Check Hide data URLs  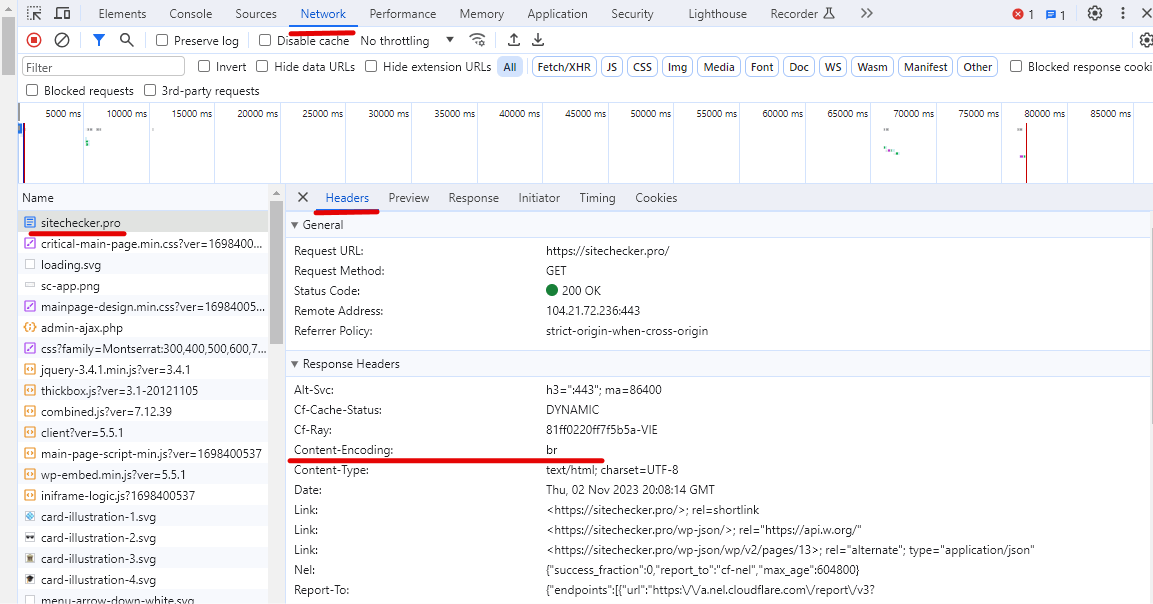click(x=262, y=66)
